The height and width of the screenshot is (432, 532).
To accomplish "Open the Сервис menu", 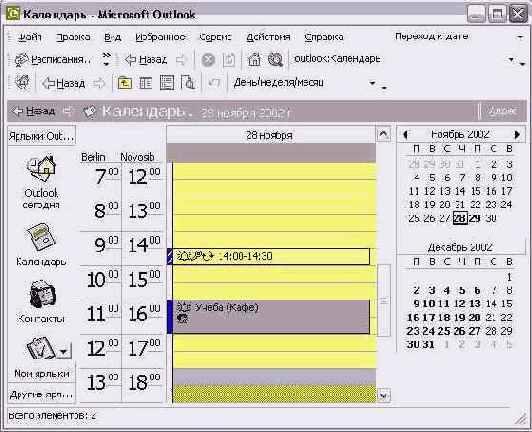I will (x=215, y=37).
